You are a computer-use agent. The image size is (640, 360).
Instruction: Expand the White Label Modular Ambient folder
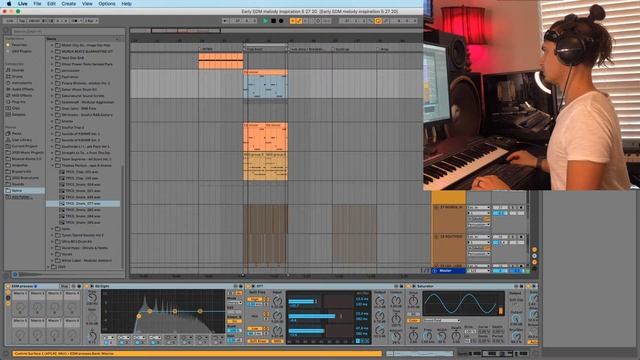[52, 260]
